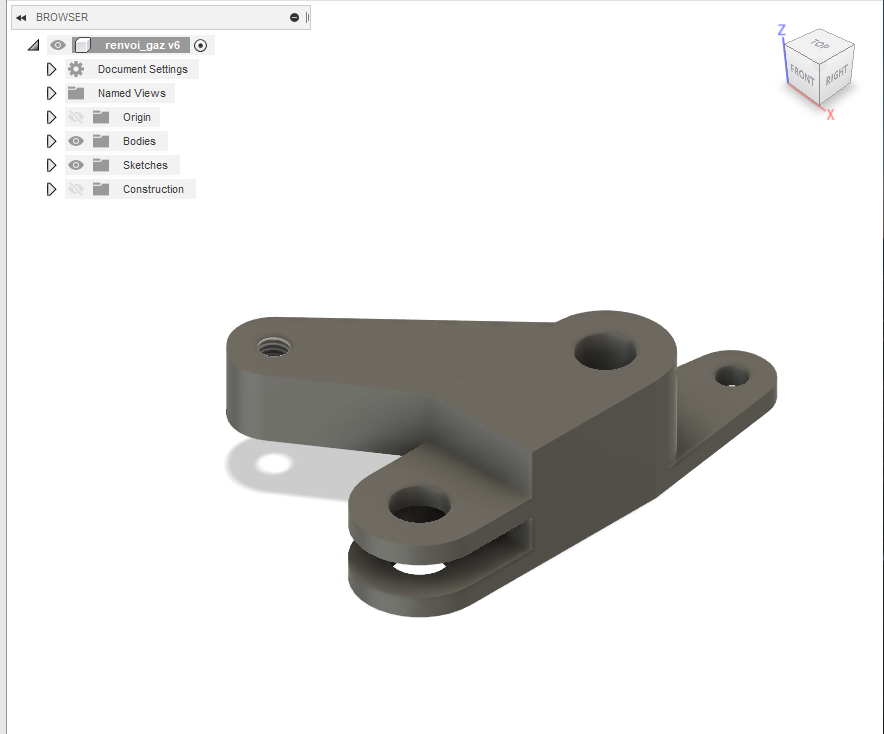Screen dimensions: 884x734
Task: Activate renvoi_gaz v6 component radio button
Action: click(x=201, y=45)
